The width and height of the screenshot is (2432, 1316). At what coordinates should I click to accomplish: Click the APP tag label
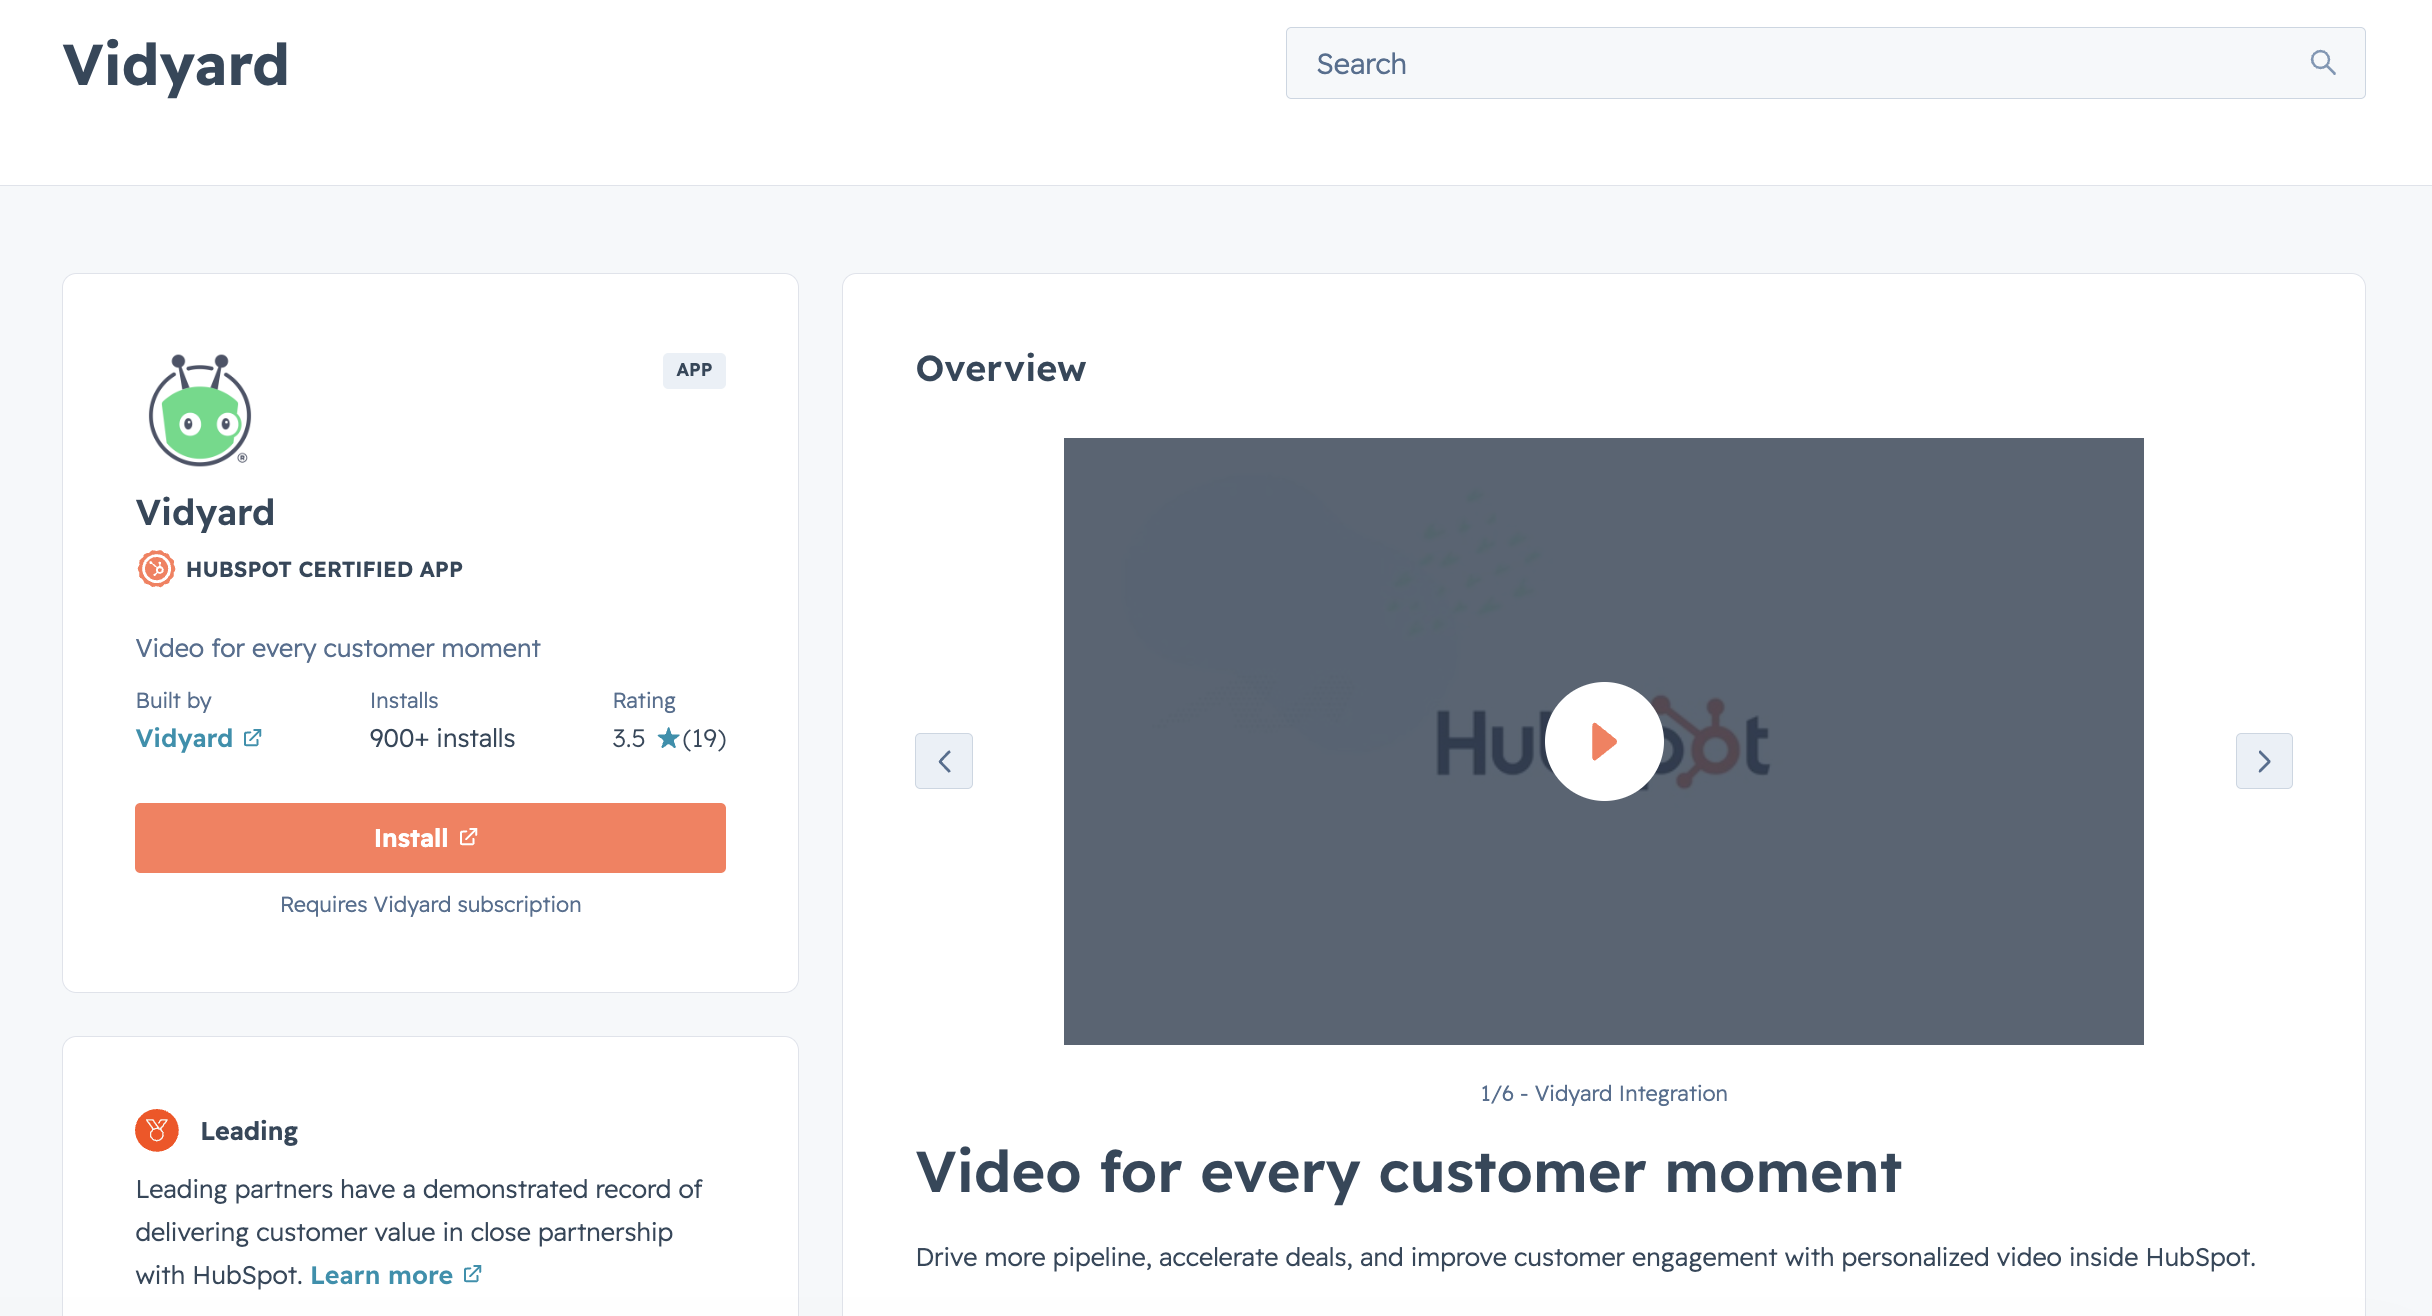click(x=694, y=370)
